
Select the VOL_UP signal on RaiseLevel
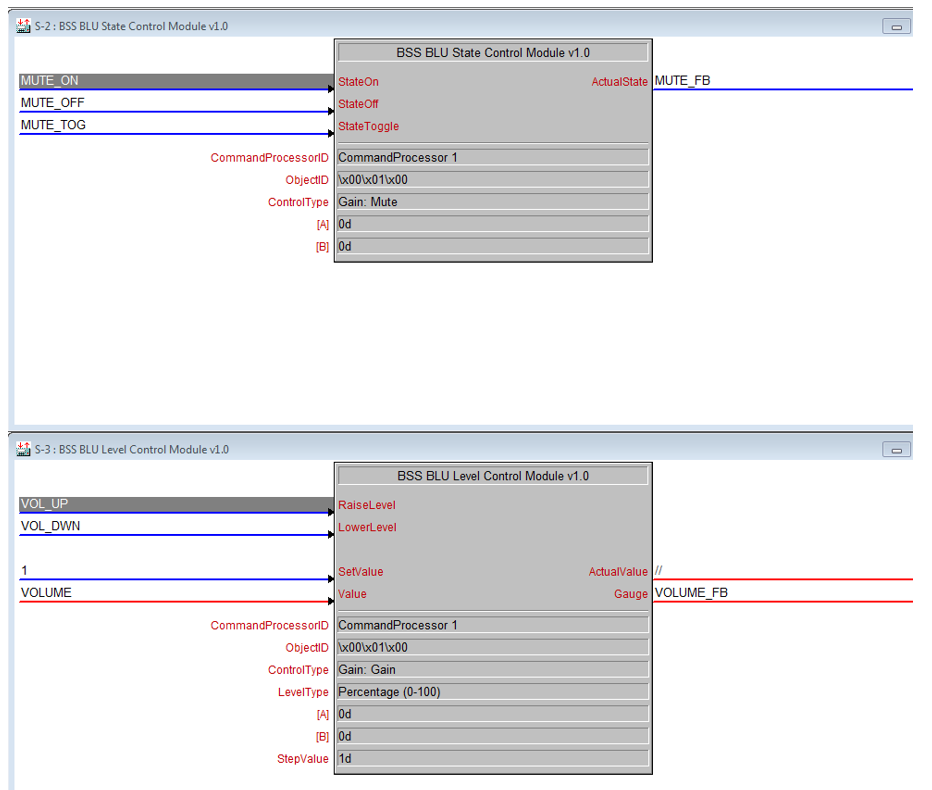pos(45,504)
